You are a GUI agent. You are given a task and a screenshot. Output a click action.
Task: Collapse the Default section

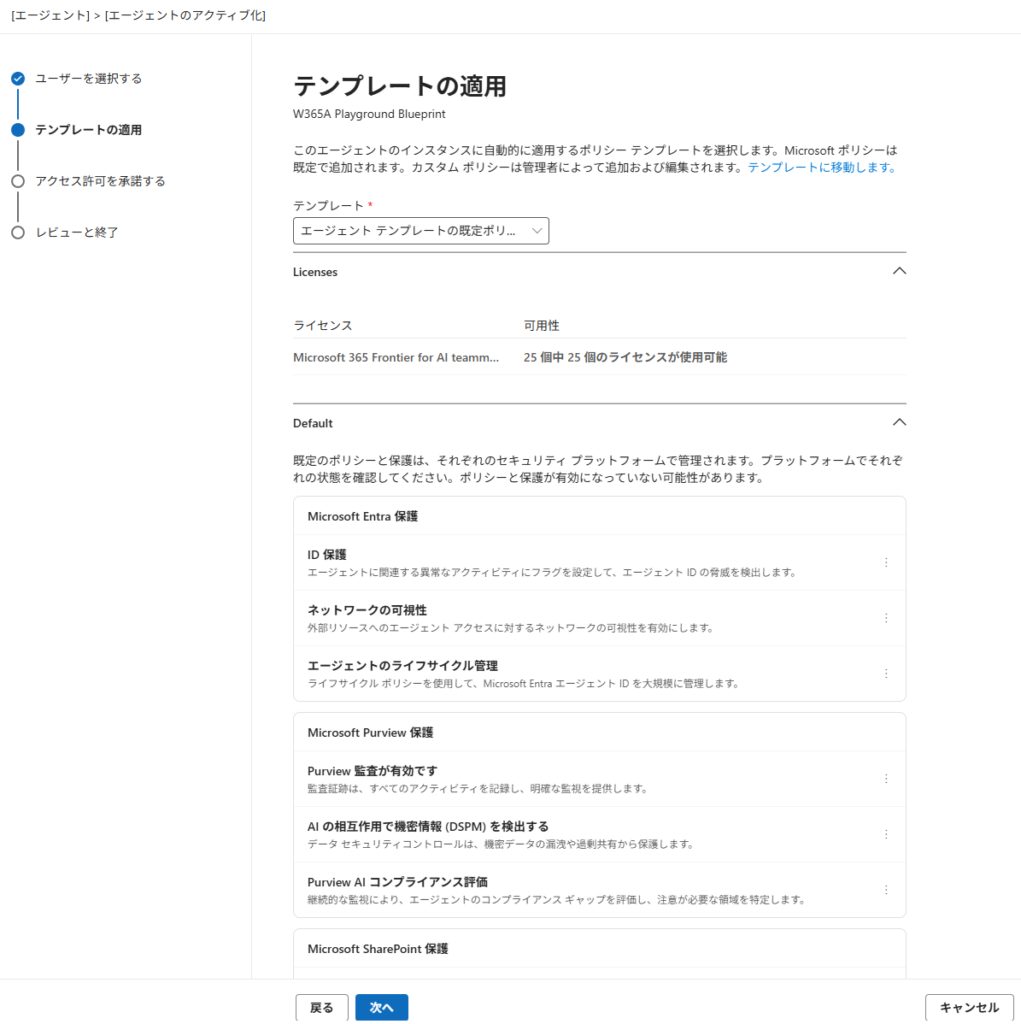pos(899,423)
